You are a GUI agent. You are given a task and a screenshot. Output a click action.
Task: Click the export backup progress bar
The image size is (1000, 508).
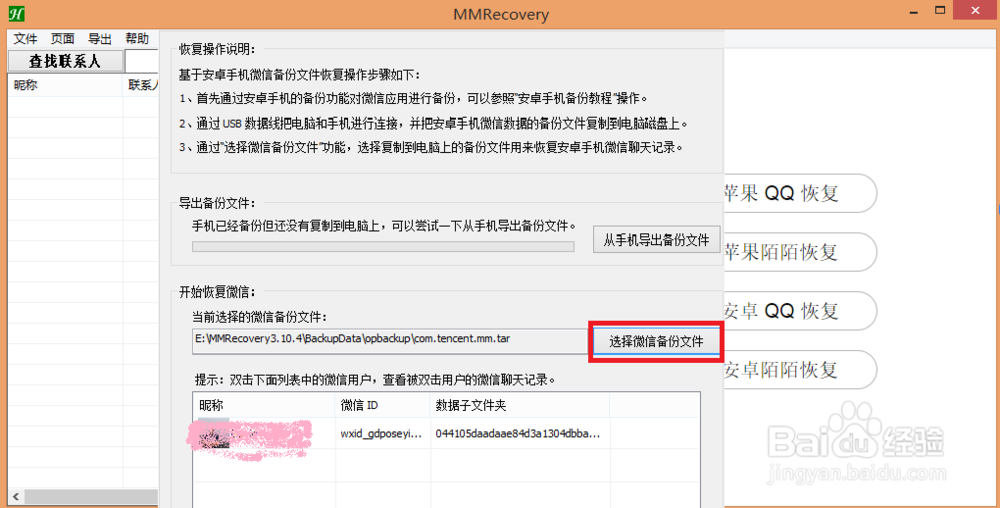click(x=383, y=246)
